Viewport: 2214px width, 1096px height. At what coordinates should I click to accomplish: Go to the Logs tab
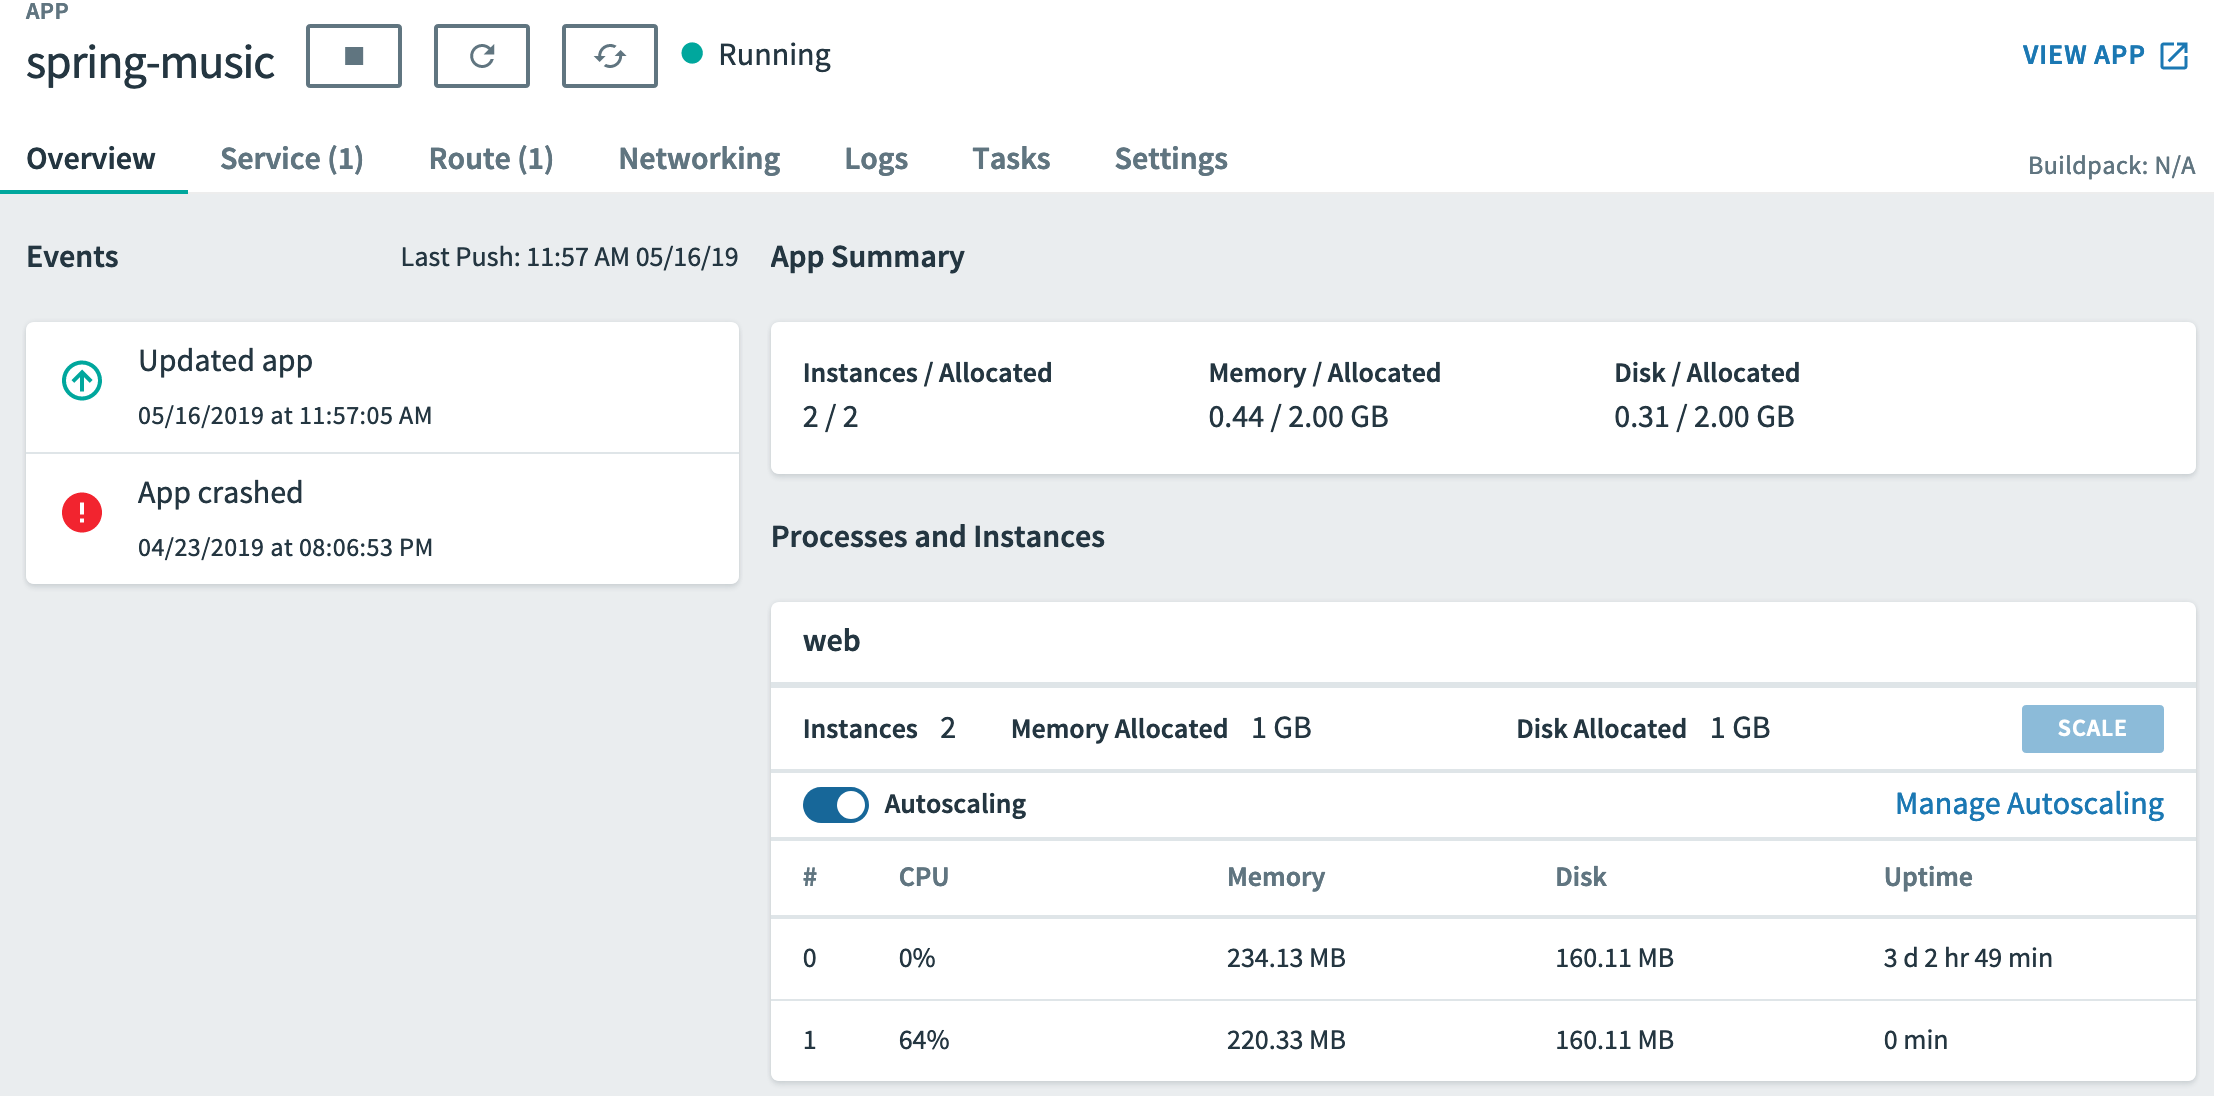click(876, 158)
